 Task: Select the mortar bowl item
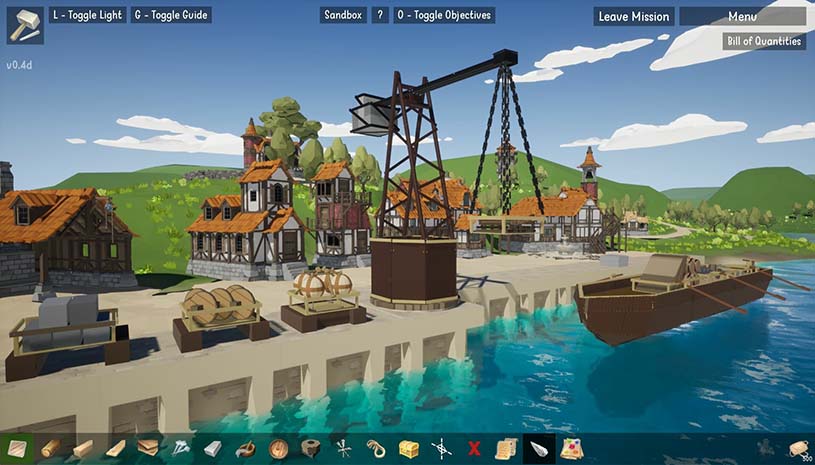pyautogui.click(x=245, y=448)
